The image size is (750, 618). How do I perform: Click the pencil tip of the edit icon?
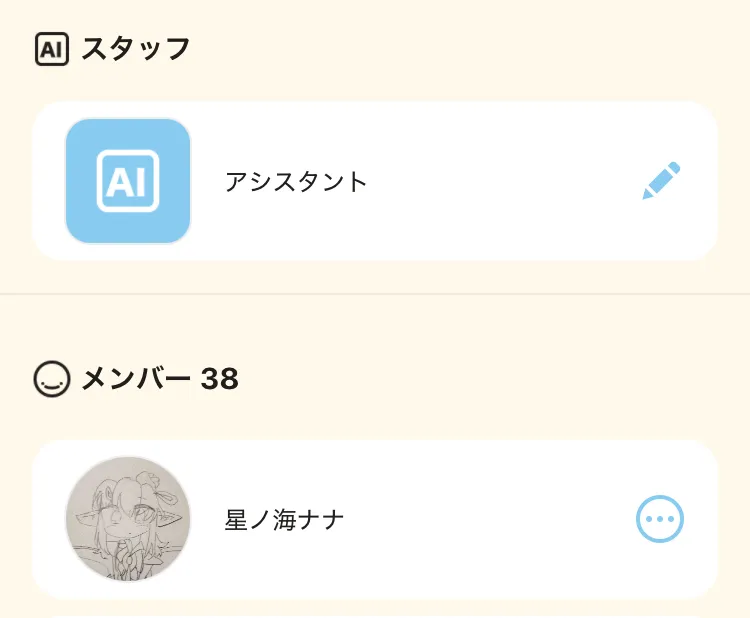click(647, 195)
